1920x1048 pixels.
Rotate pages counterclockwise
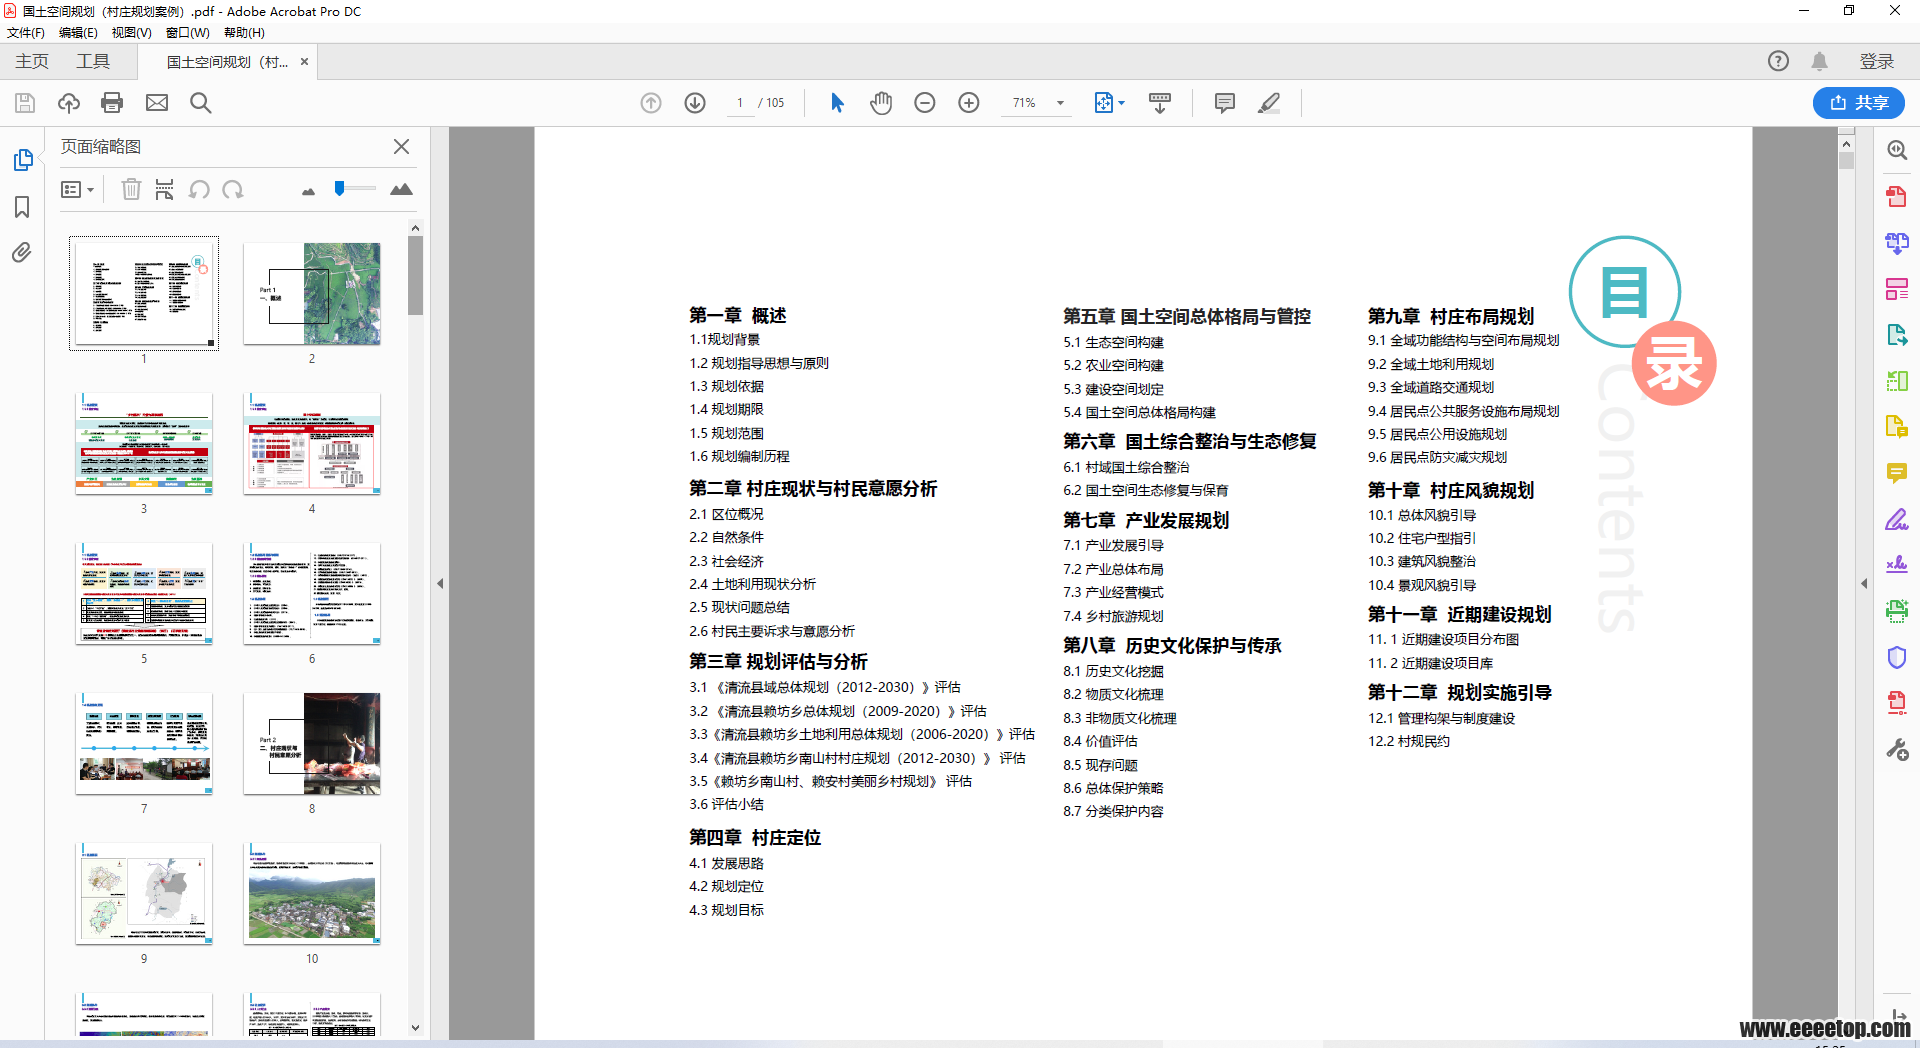click(x=199, y=189)
